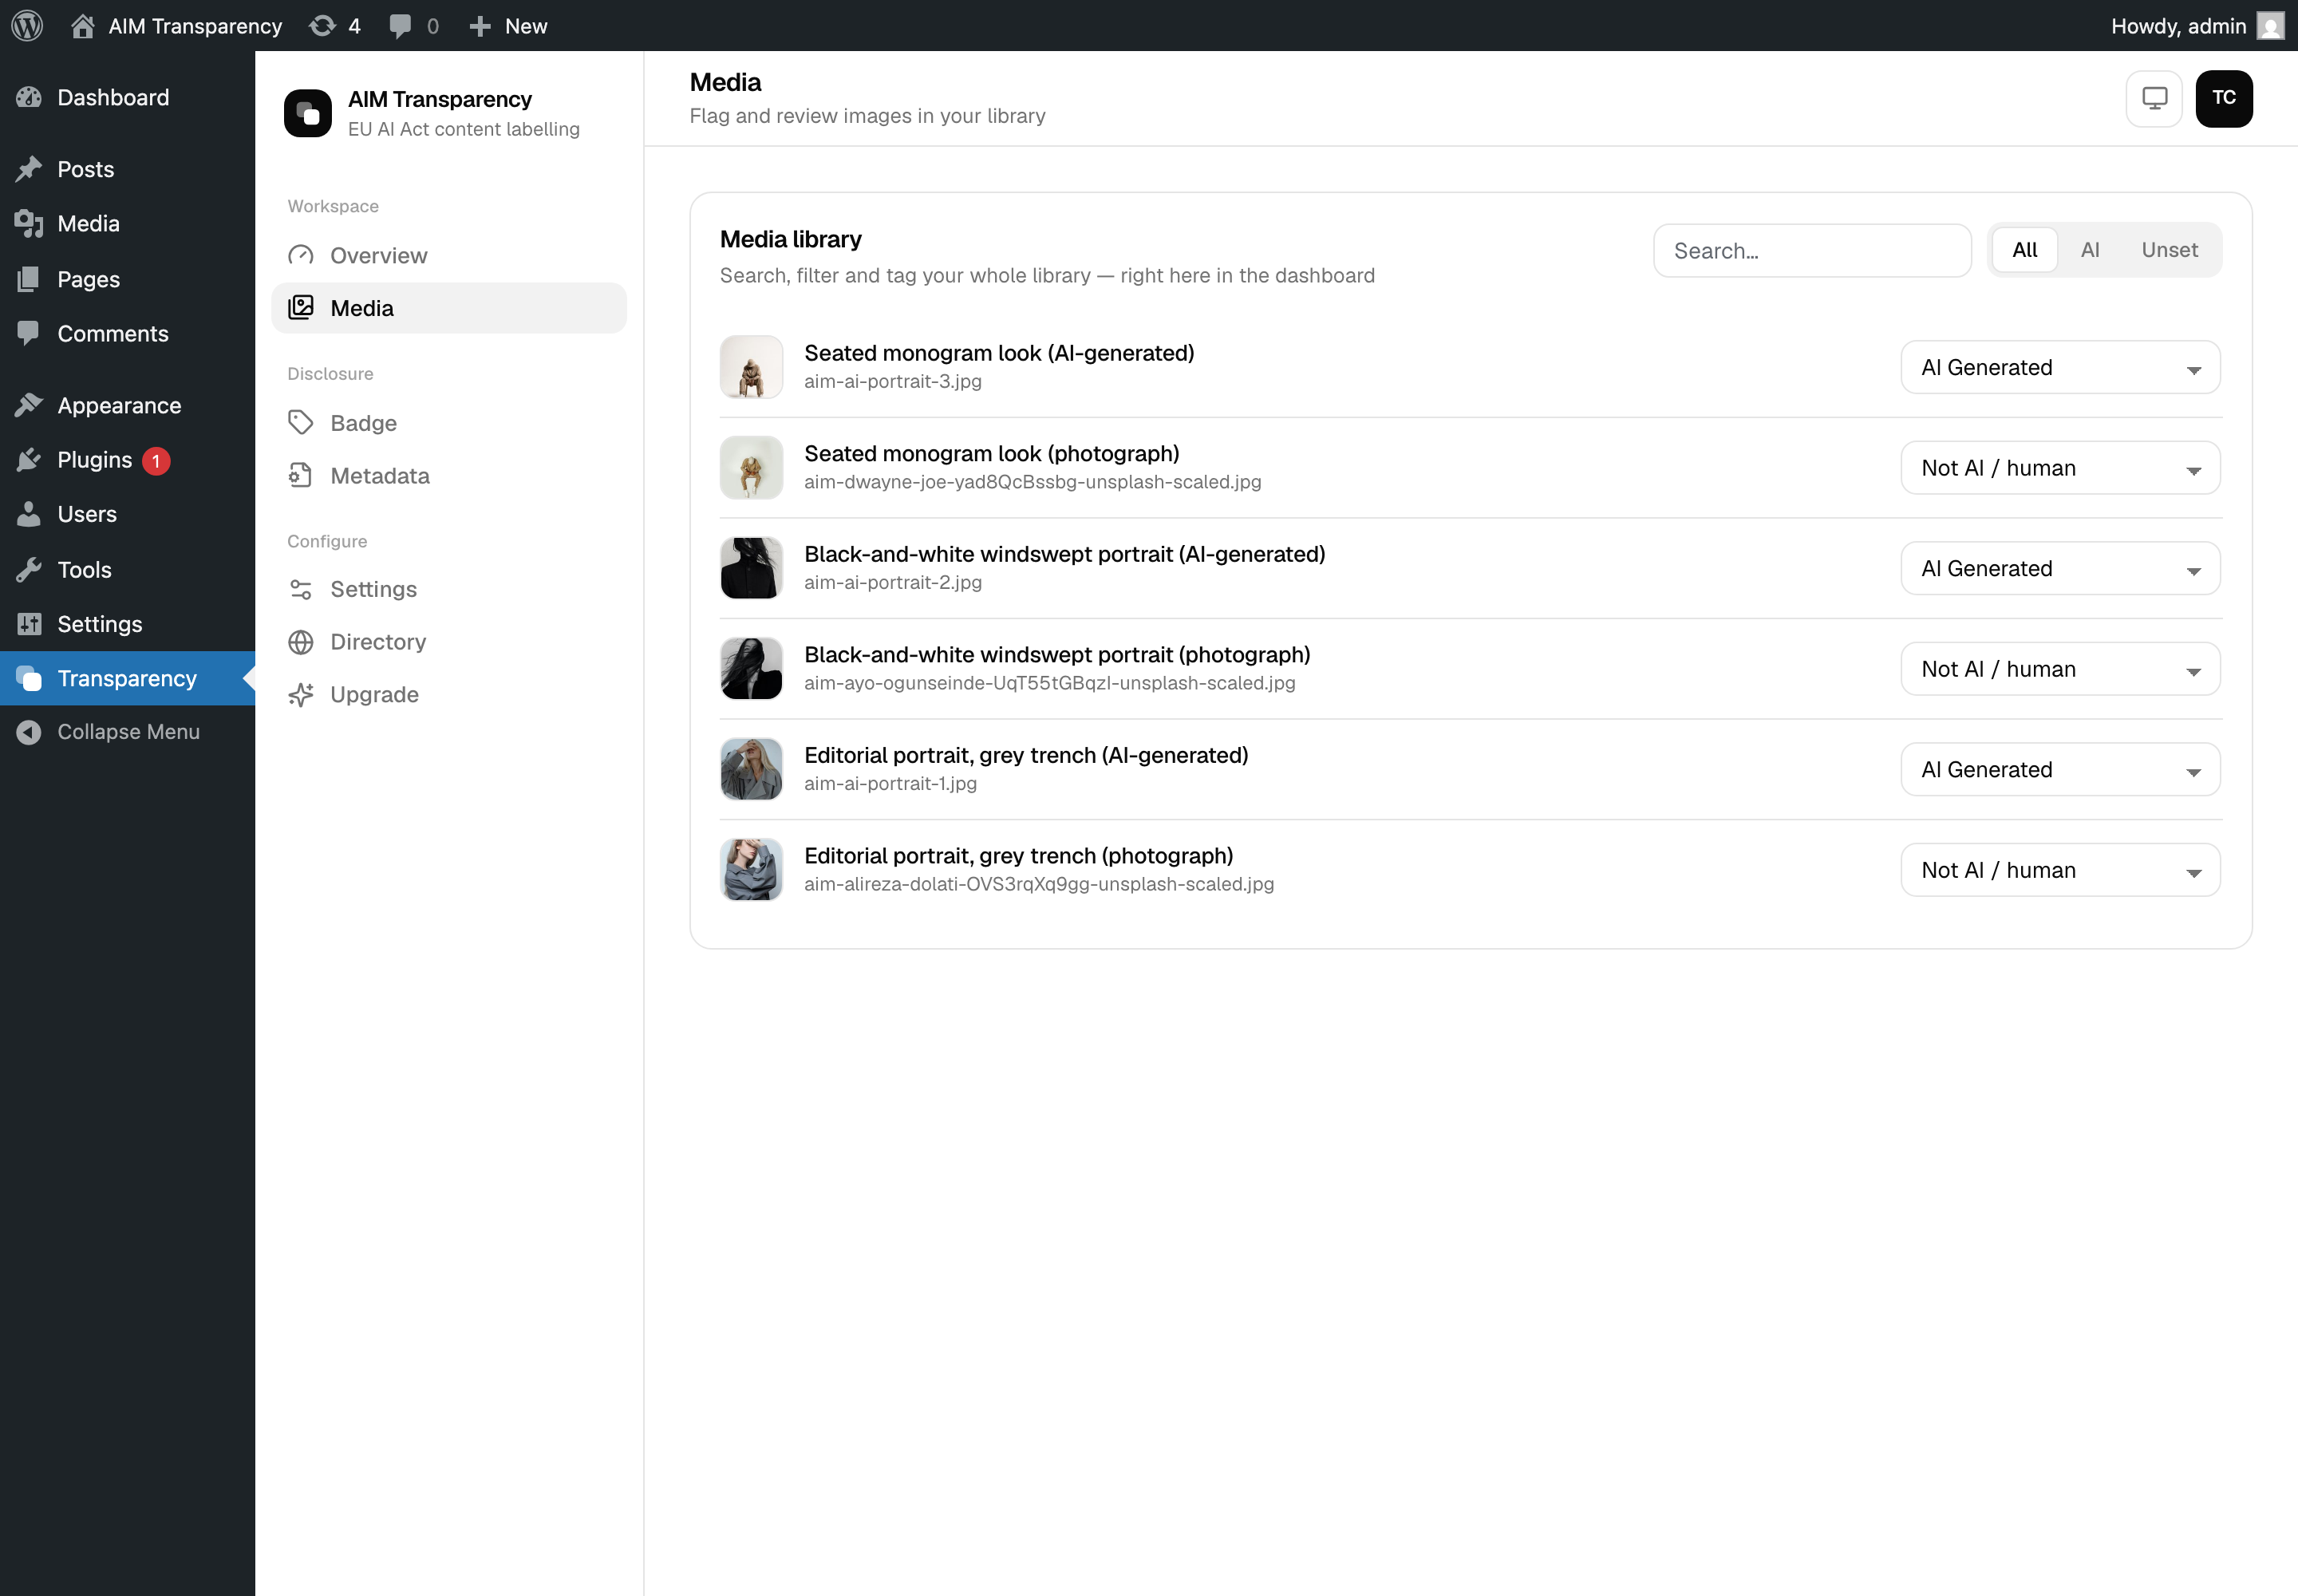Open Dashboard in the WordPress sidebar
2298x1596 pixels.
click(x=127, y=97)
